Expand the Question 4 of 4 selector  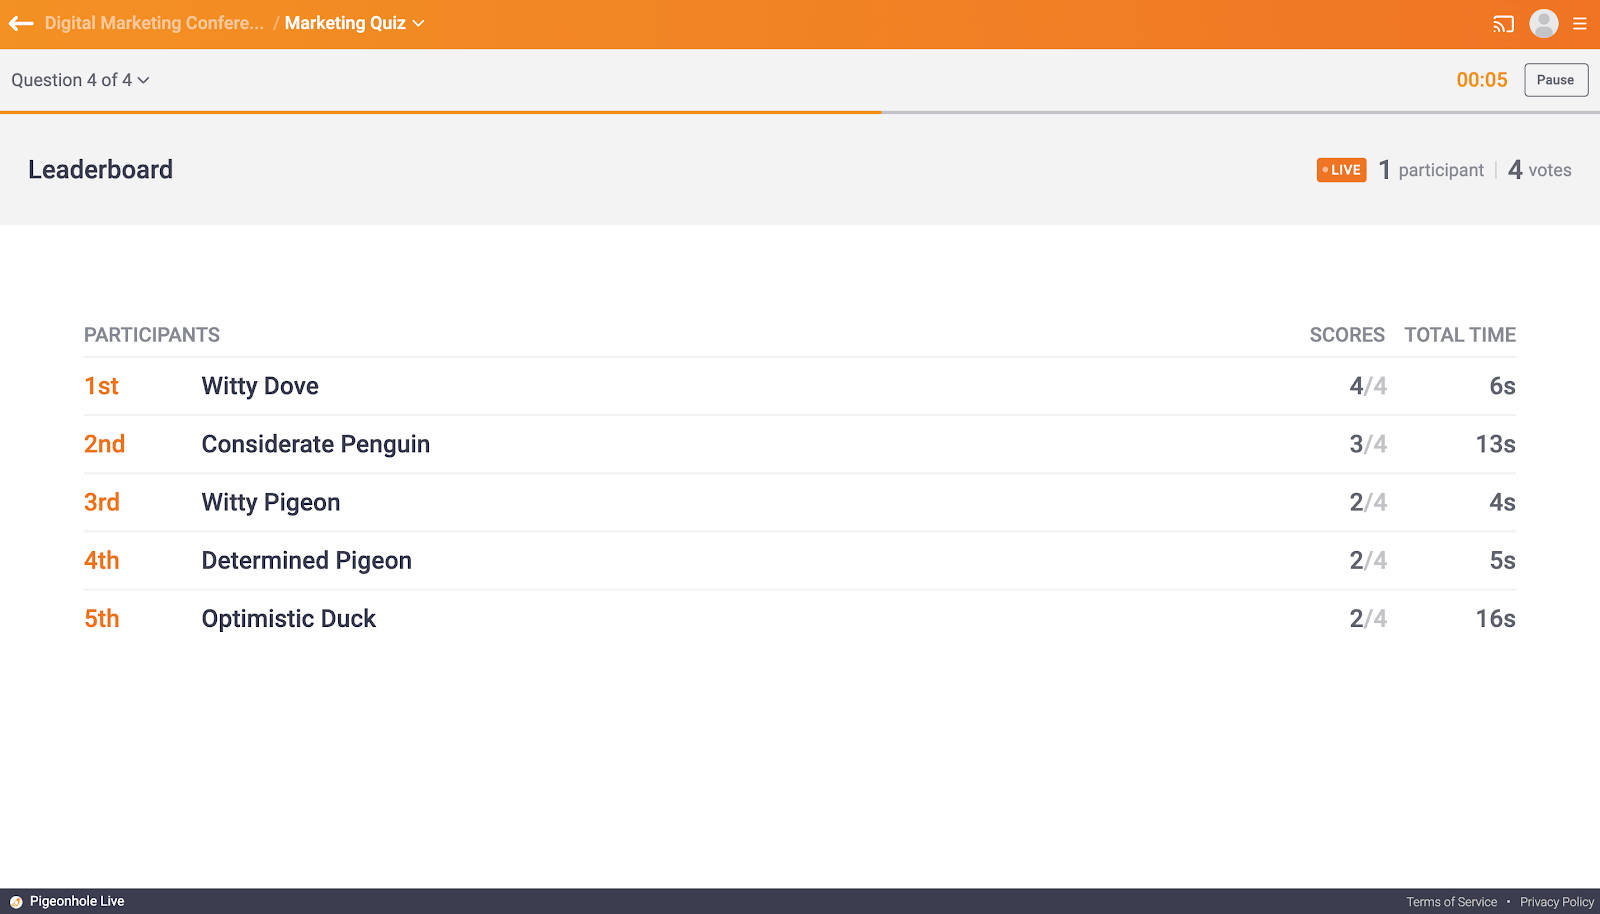[80, 80]
